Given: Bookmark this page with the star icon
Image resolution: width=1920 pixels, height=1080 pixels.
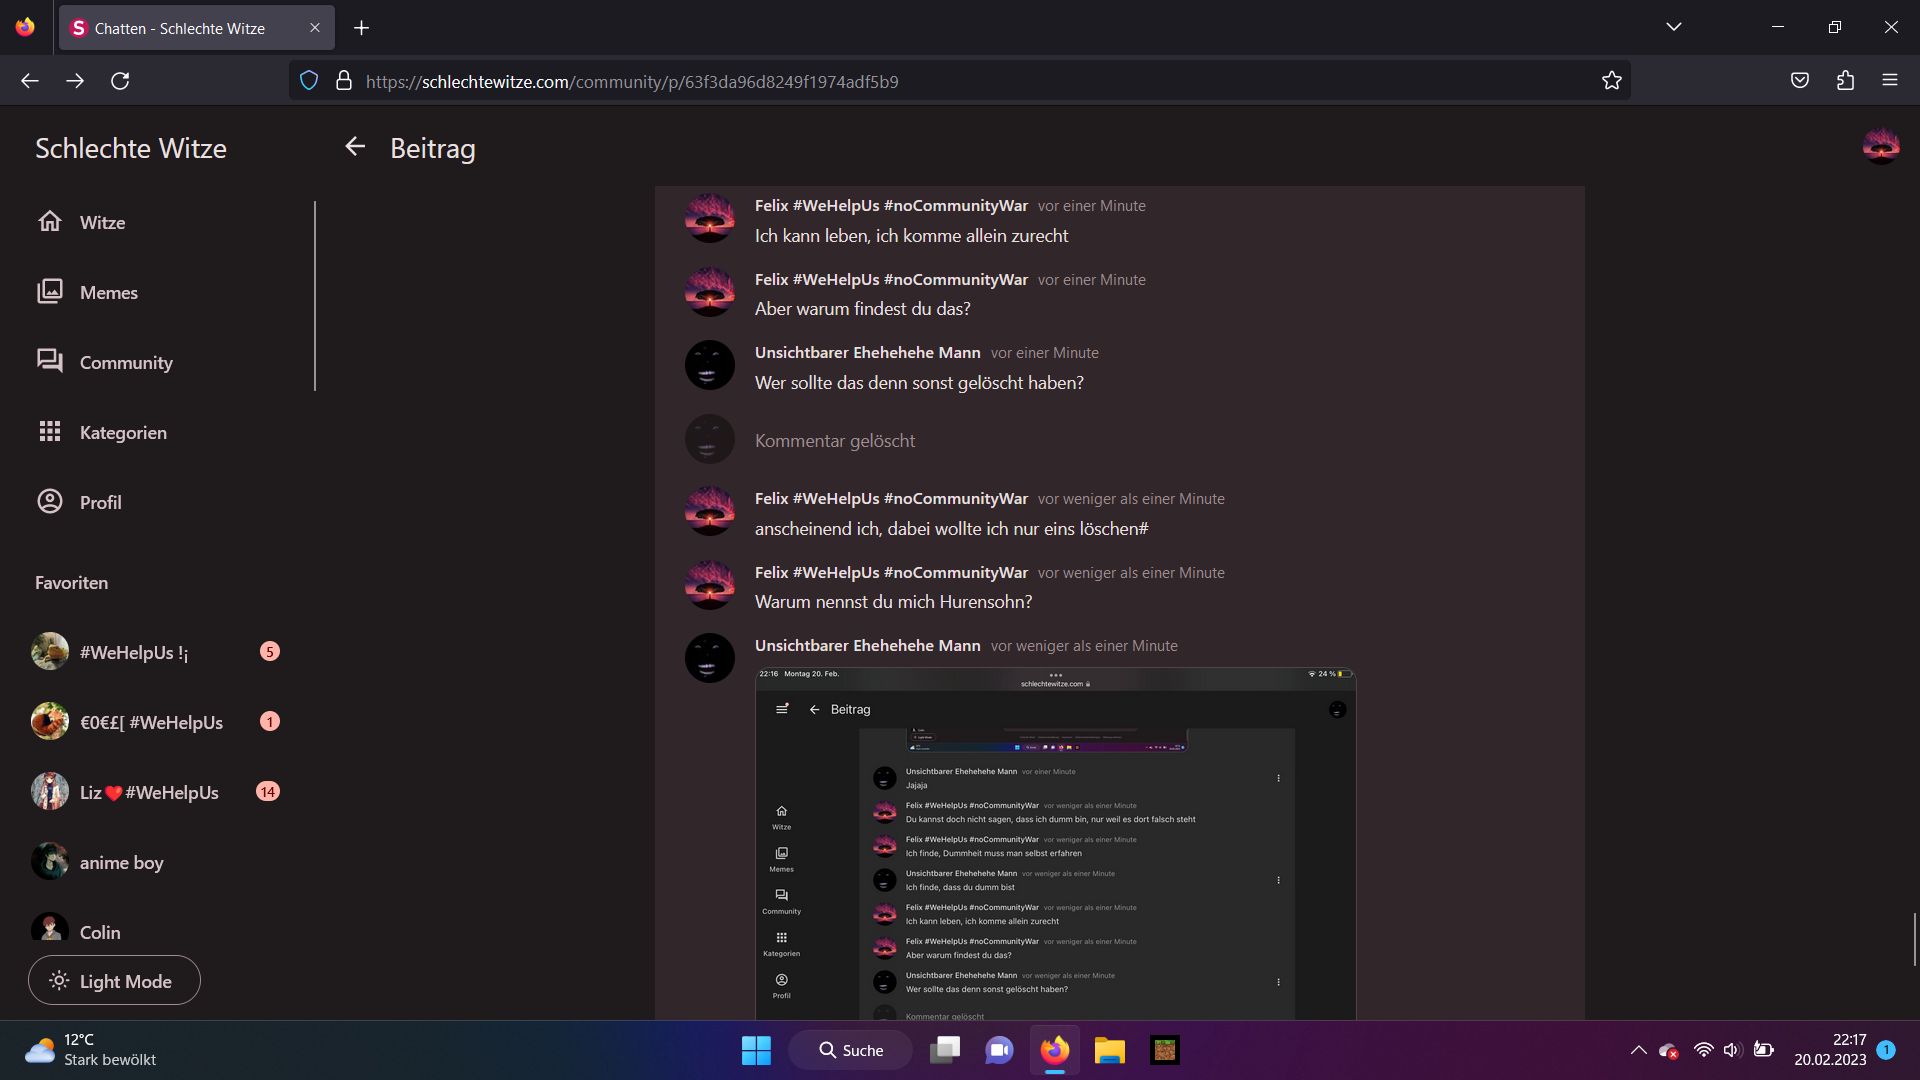Looking at the screenshot, I should point(1611,81).
